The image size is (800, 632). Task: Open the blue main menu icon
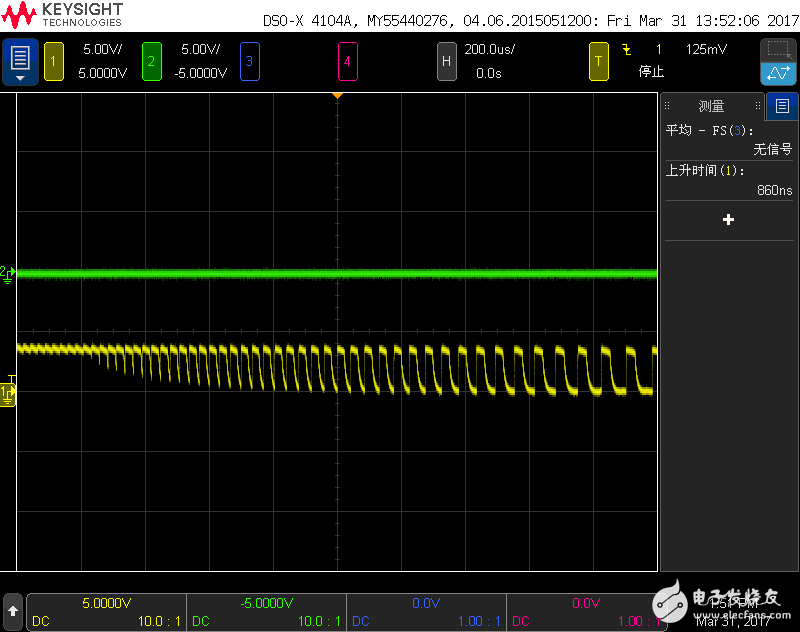[x=20, y=61]
